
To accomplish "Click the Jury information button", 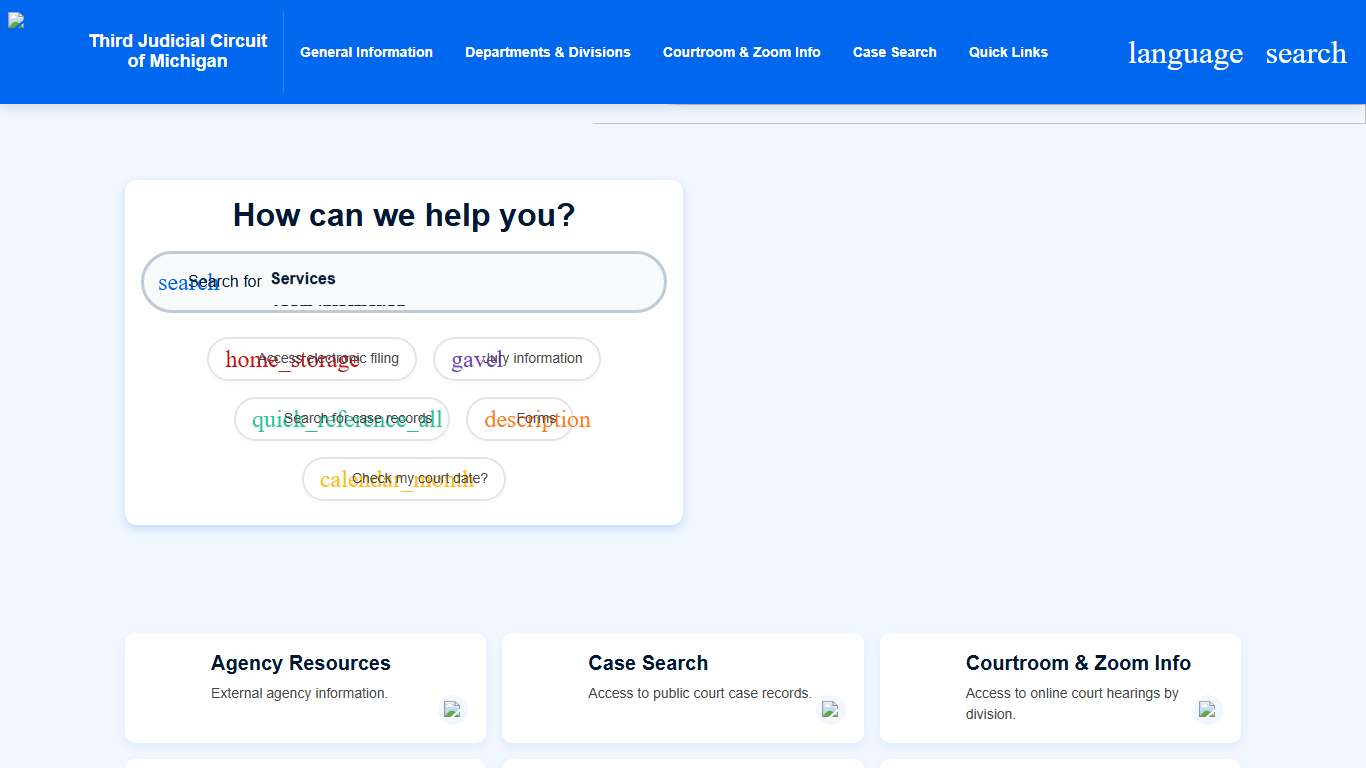I will pos(516,359).
